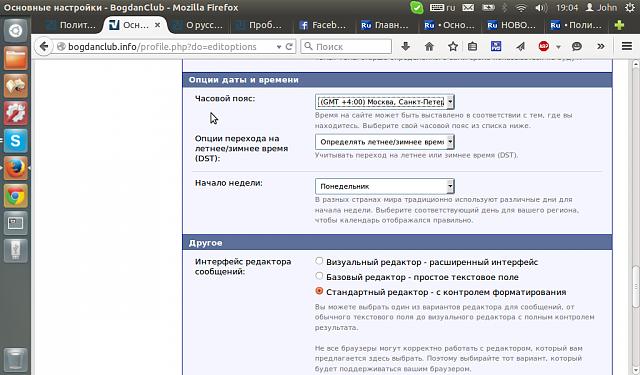This screenshot has width=640, height=375.
Task: Switch to the • Поли… tab
Action: click(x=576, y=25)
